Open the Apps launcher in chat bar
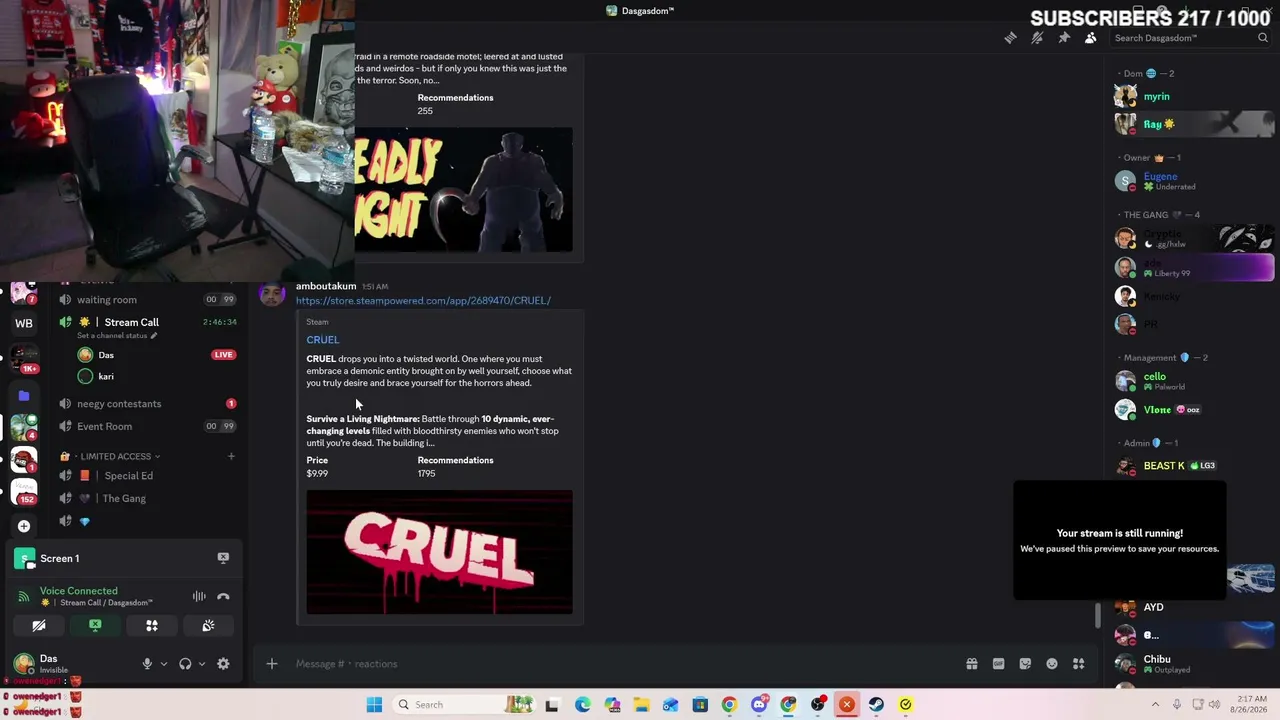1280x720 pixels. click(1078, 664)
